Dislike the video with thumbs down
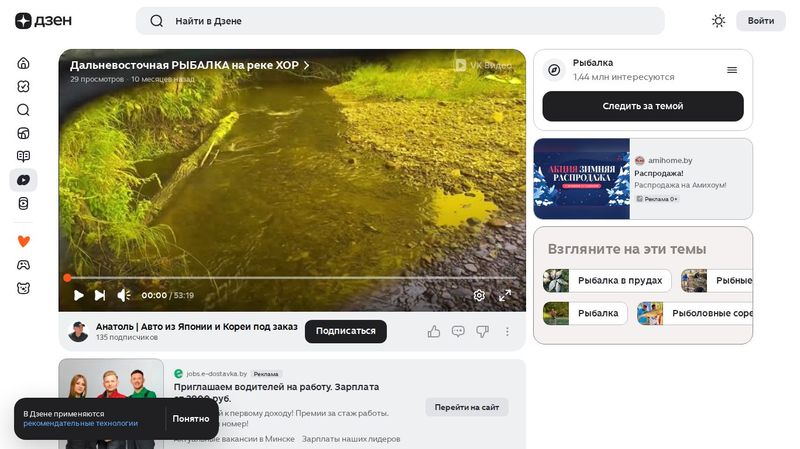This screenshot has width=800, height=449. click(x=482, y=331)
